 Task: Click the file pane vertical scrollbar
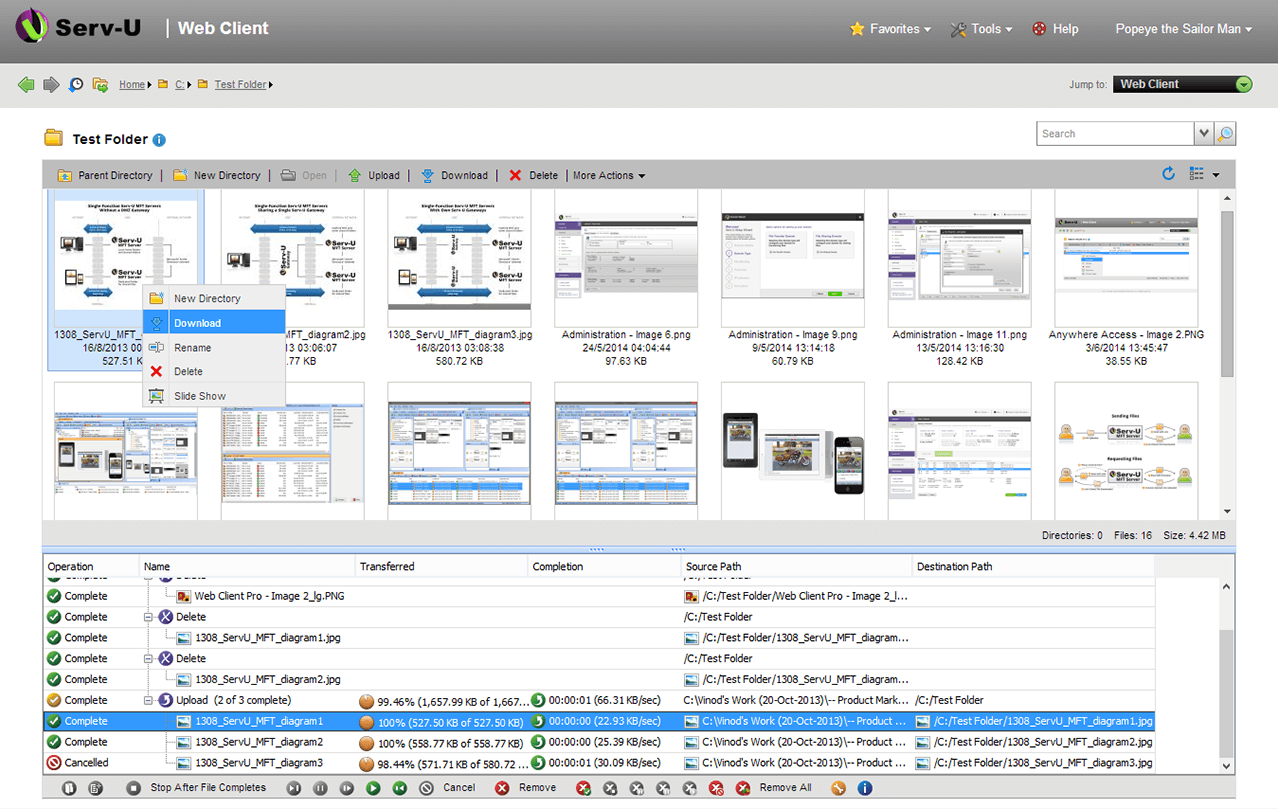(x=1228, y=354)
